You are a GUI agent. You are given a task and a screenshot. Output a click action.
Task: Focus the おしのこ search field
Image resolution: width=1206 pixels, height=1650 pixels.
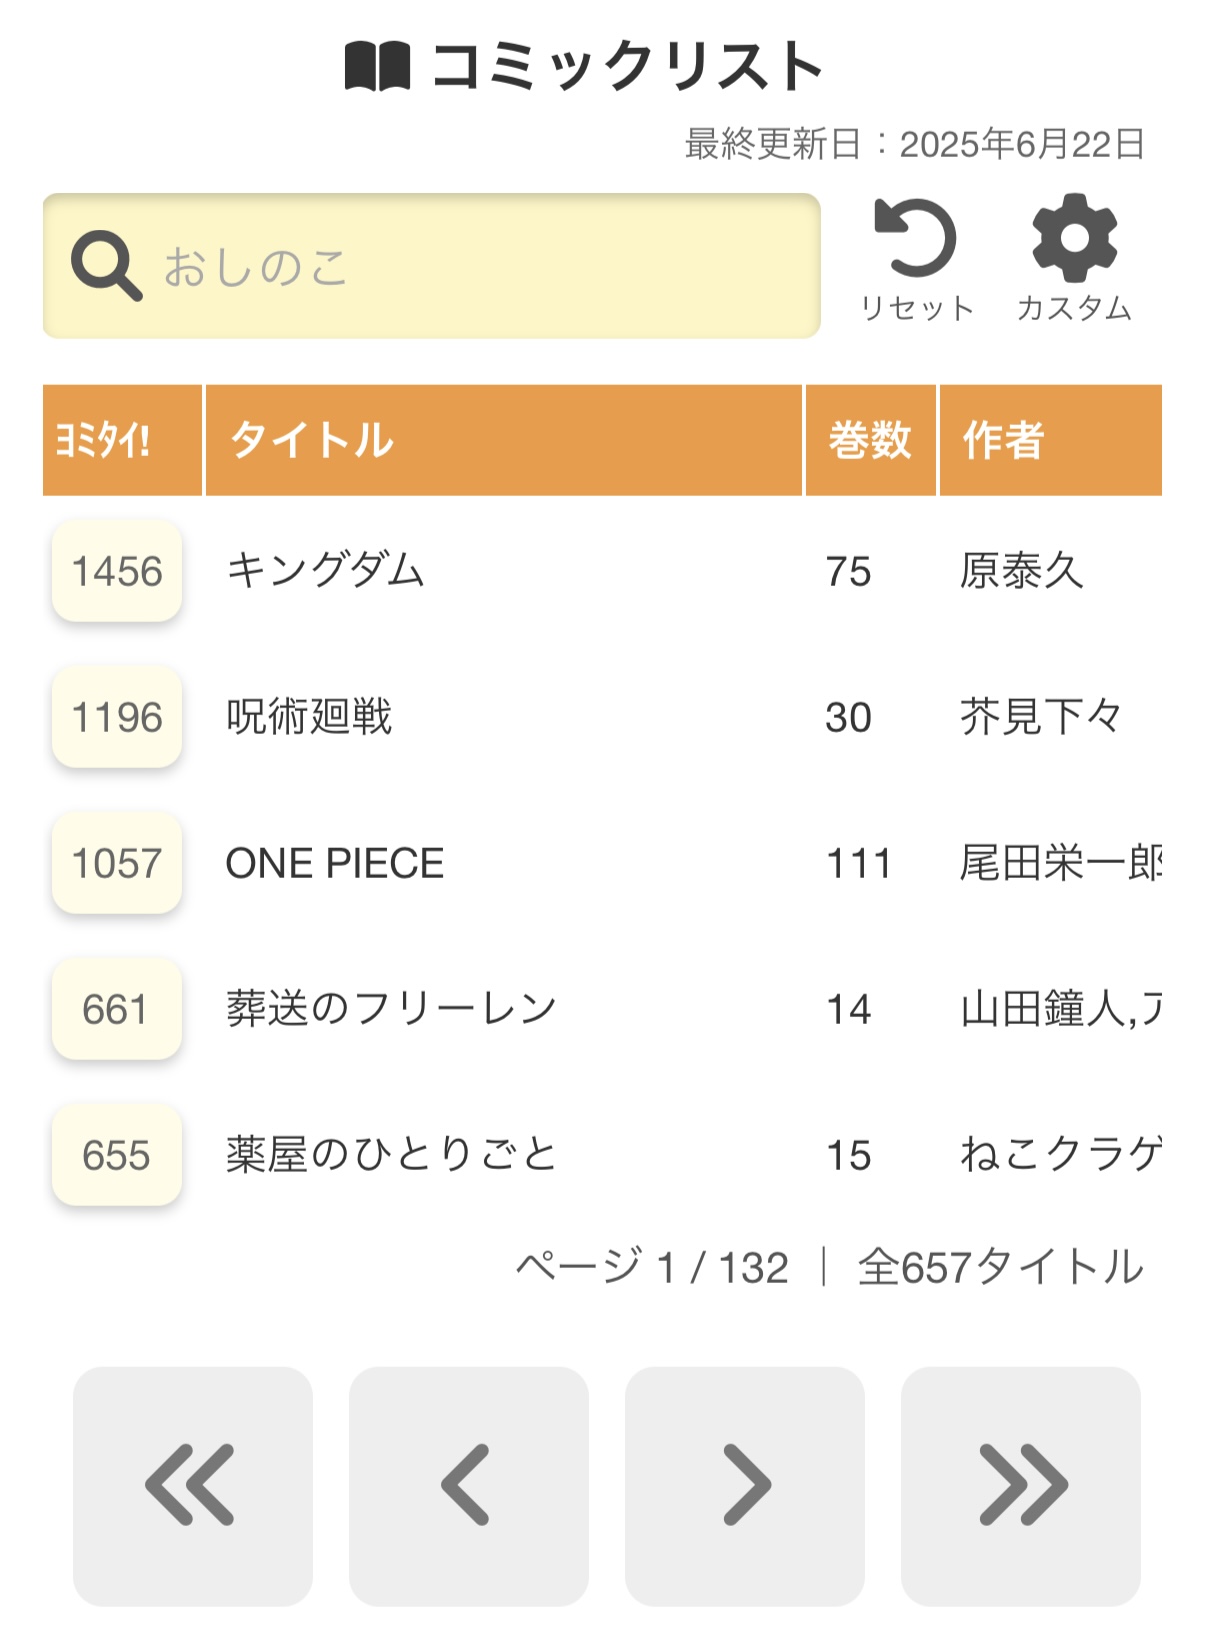[432, 266]
